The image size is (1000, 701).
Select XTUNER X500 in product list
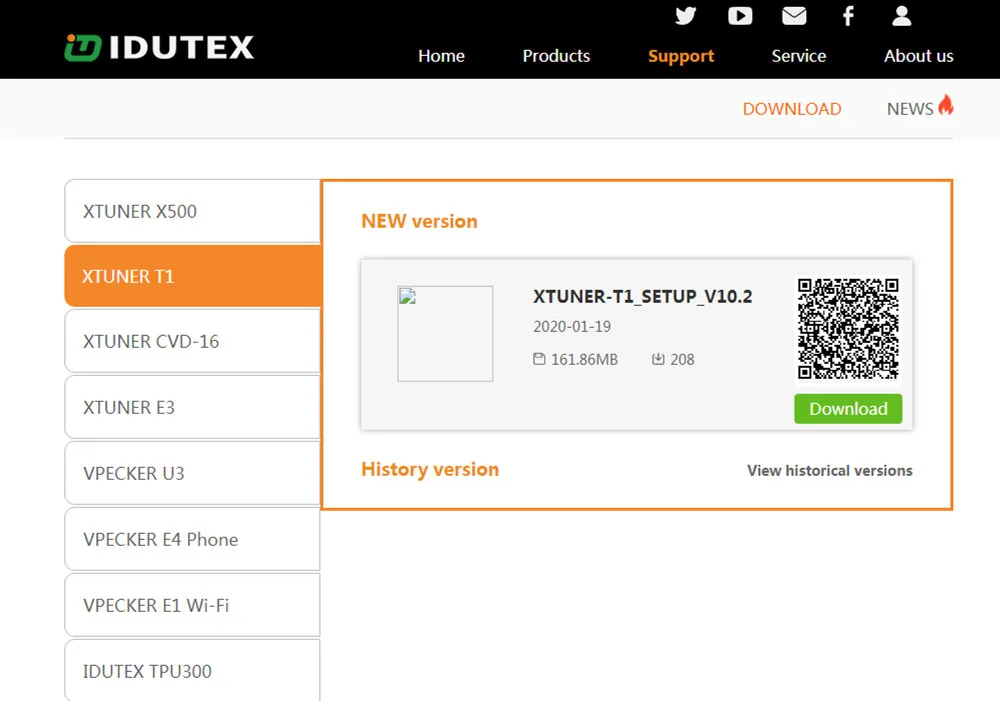pos(193,211)
